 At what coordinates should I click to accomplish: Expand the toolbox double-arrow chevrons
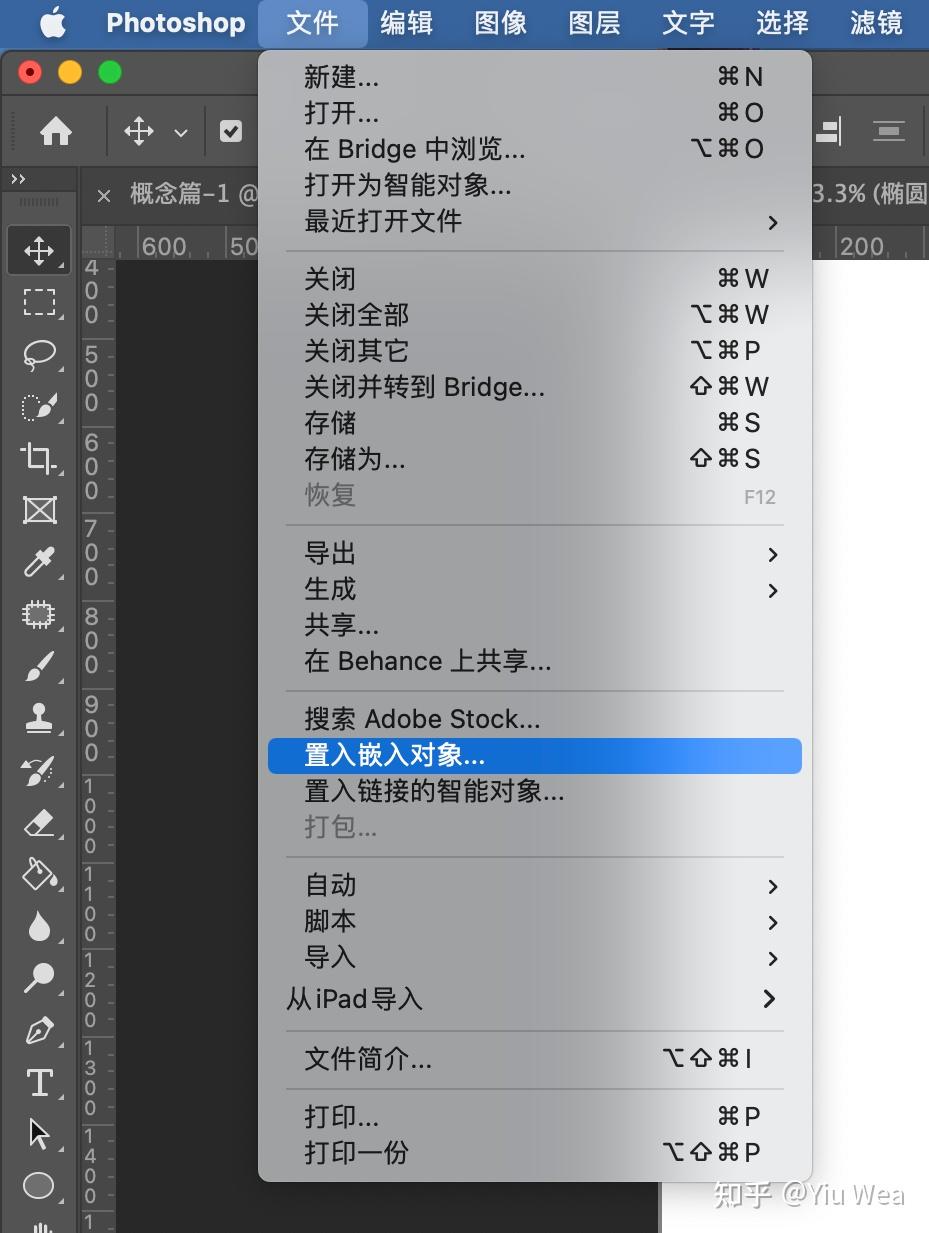point(18,179)
